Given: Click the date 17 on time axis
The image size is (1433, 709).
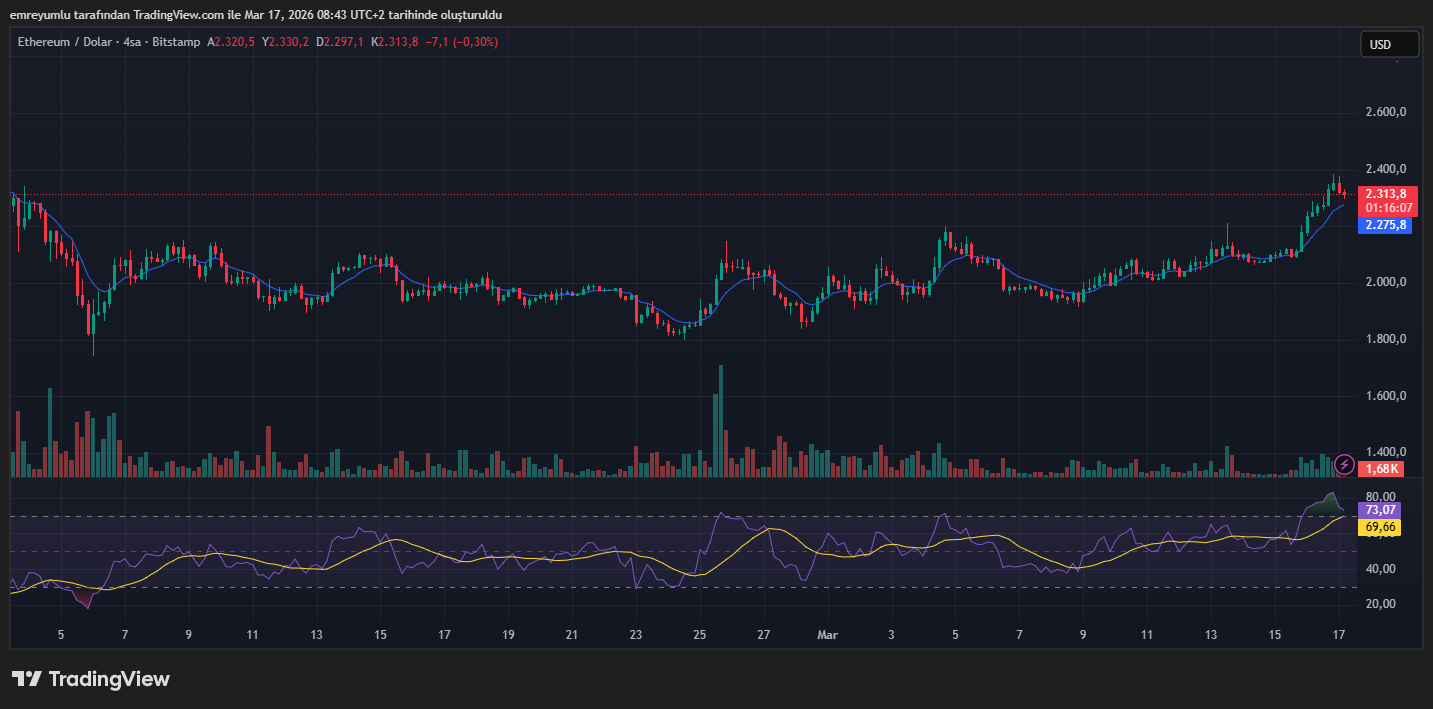Looking at the screenshot, I should 1339,635.
